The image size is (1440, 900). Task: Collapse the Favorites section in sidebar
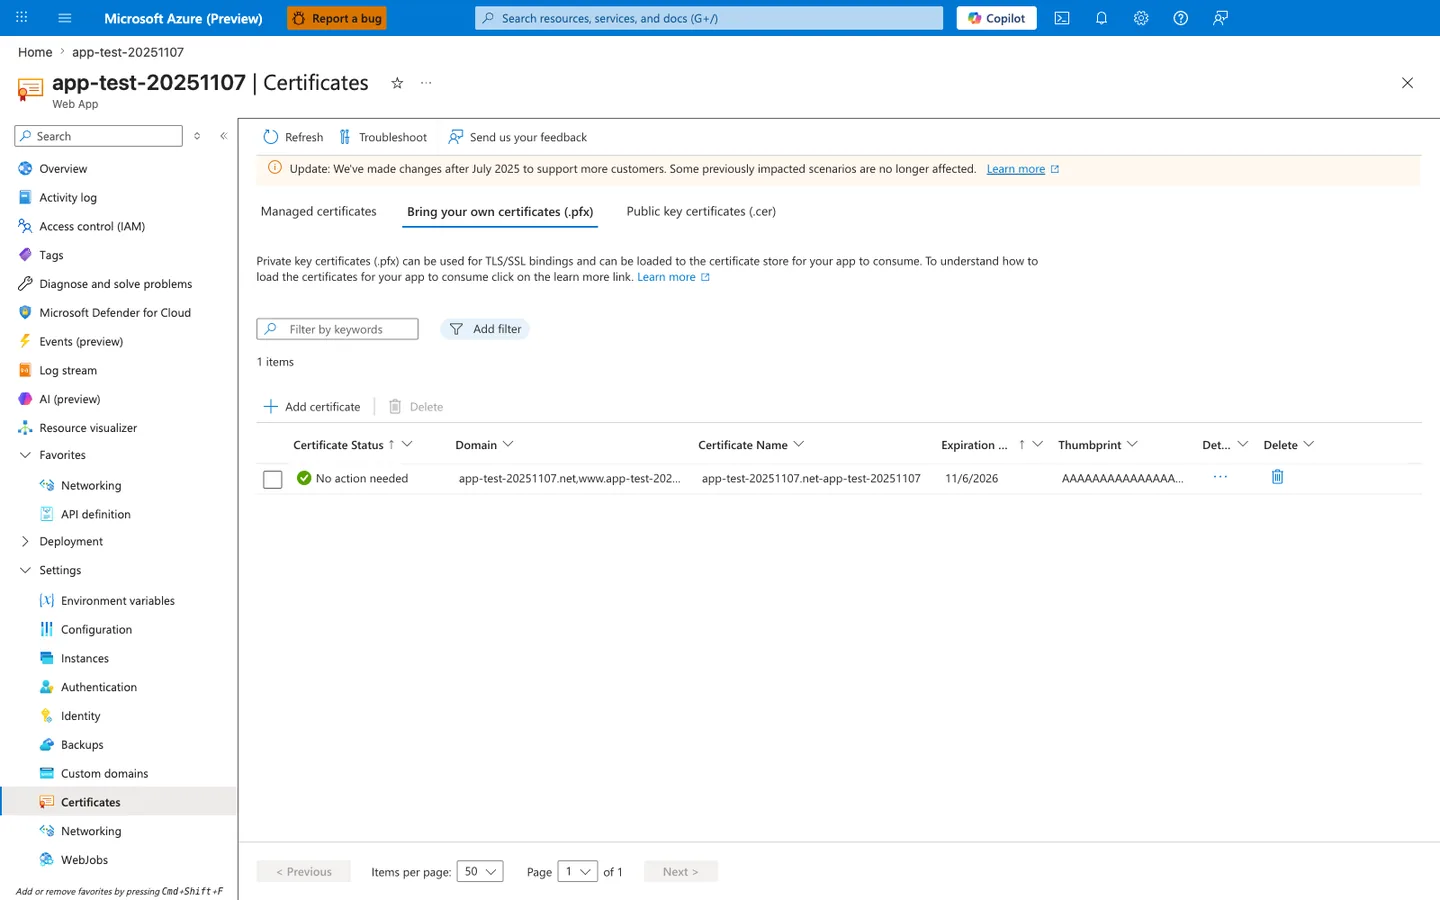pos(25,455)
